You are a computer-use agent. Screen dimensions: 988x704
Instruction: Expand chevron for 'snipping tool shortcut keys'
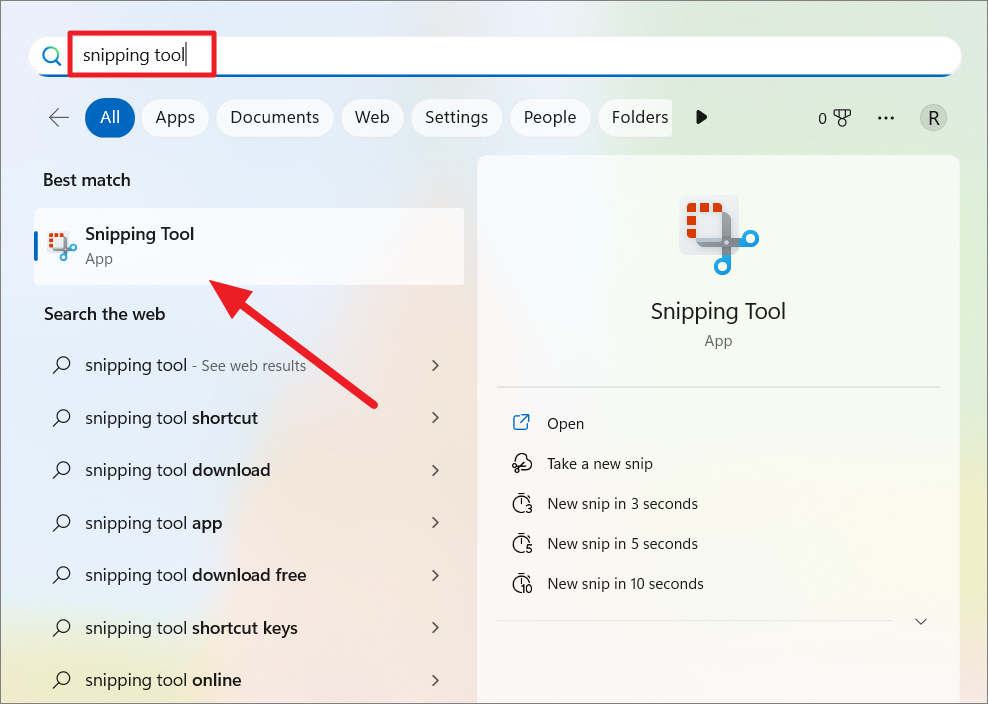(x=435, y=627)
